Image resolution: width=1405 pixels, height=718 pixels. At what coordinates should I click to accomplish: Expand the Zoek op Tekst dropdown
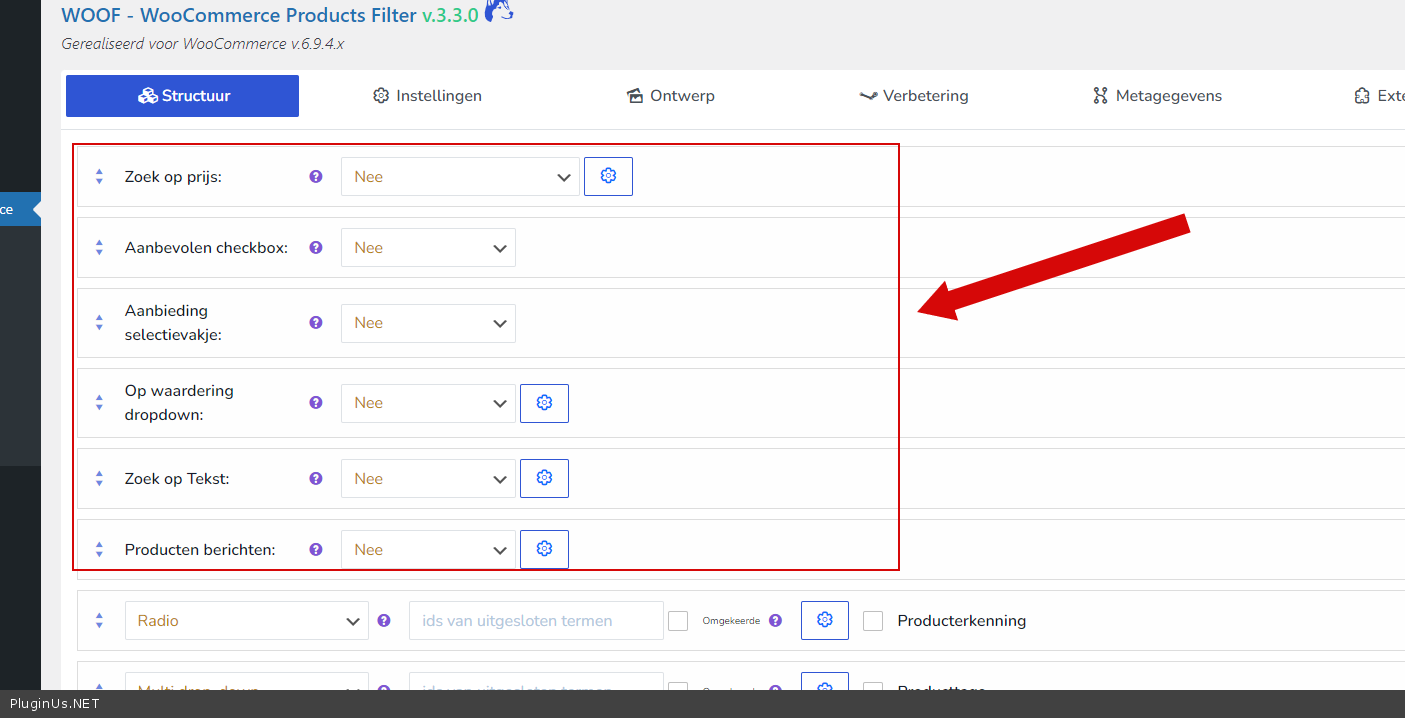tap(428, 478)
